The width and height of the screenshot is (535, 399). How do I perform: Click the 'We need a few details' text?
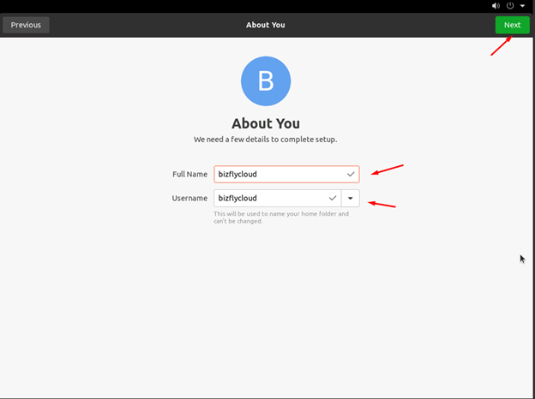coord(265,140)
